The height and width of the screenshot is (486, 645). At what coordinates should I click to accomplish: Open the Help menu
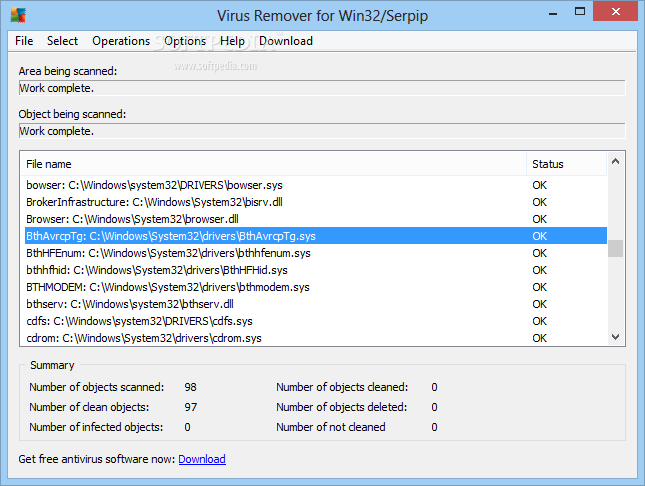tap(232, 41)
